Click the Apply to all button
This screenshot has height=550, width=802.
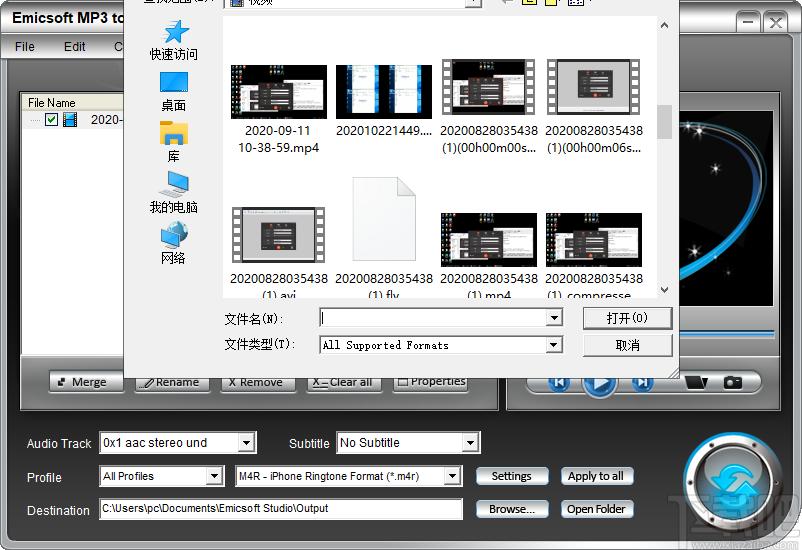(597, 476)
